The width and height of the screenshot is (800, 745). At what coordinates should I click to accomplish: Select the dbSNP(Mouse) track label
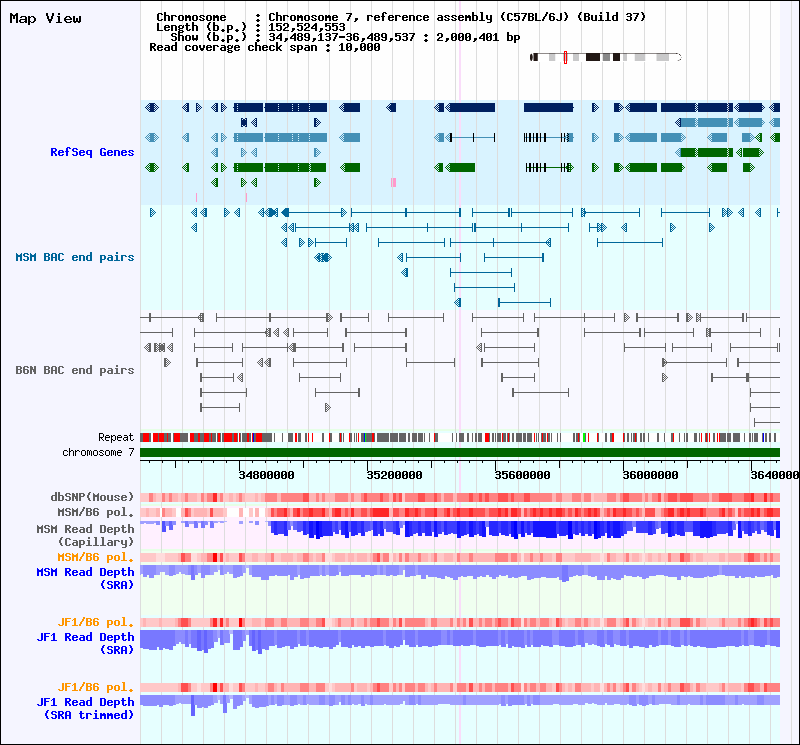click(x=92, y=497)
